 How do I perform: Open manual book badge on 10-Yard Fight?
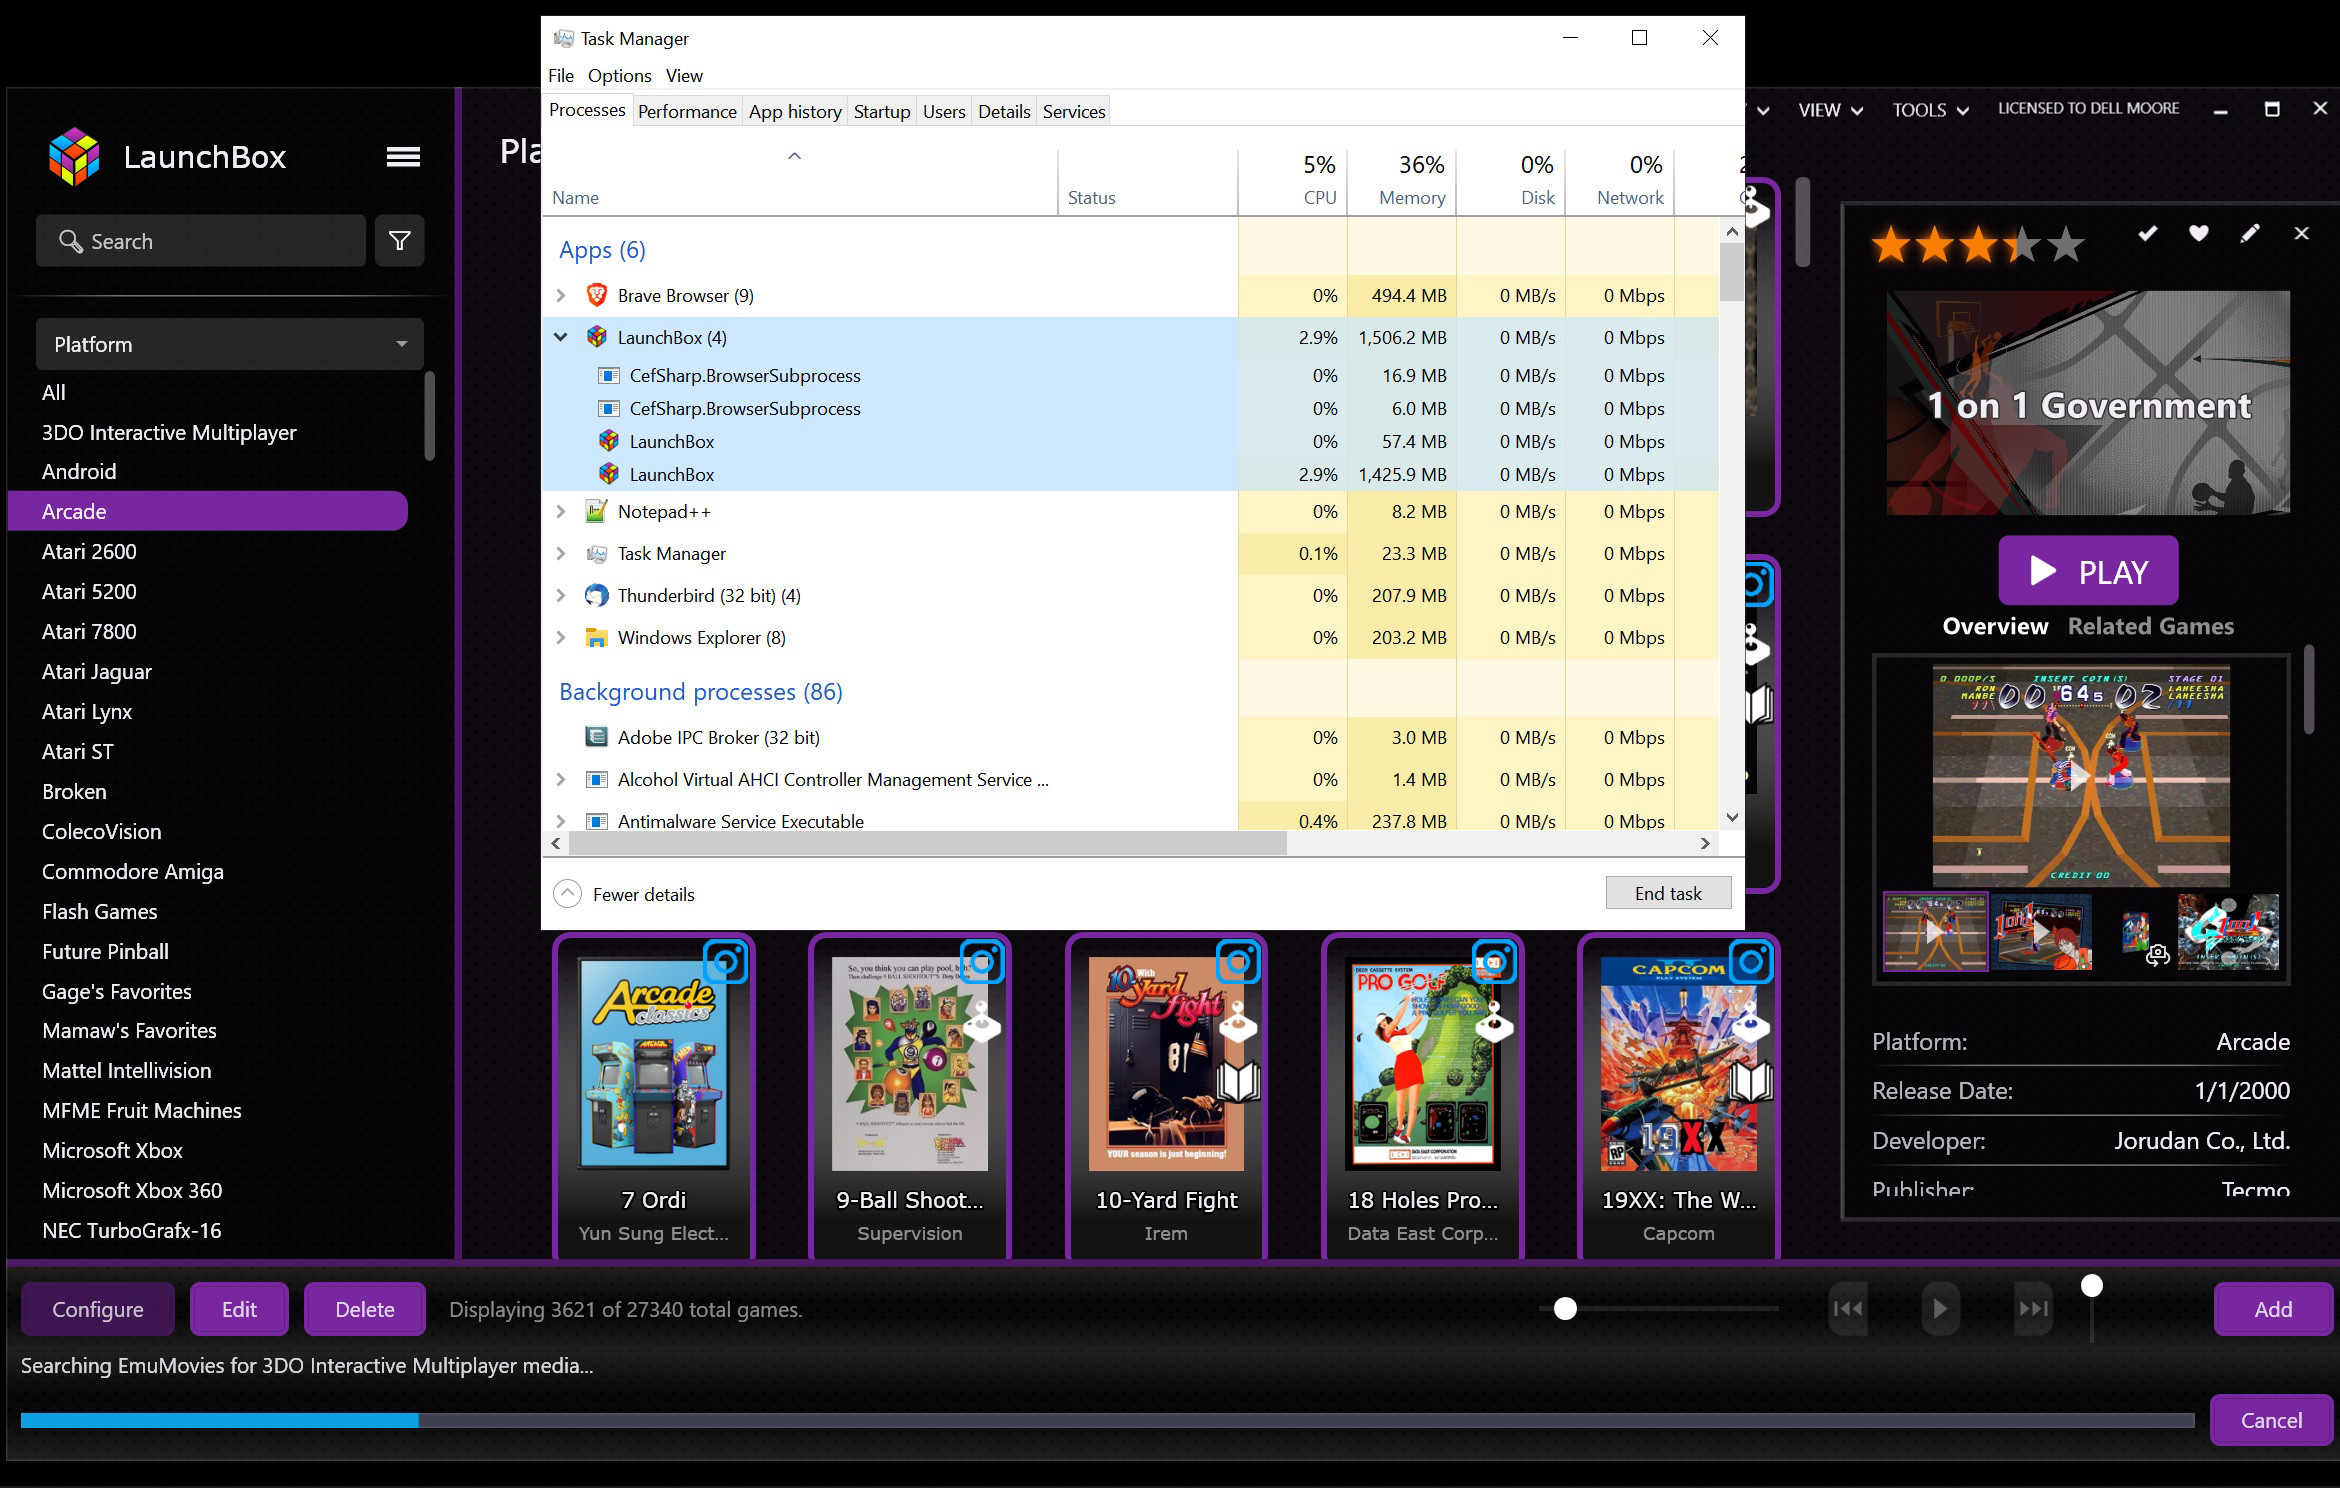point(1238,1081)
